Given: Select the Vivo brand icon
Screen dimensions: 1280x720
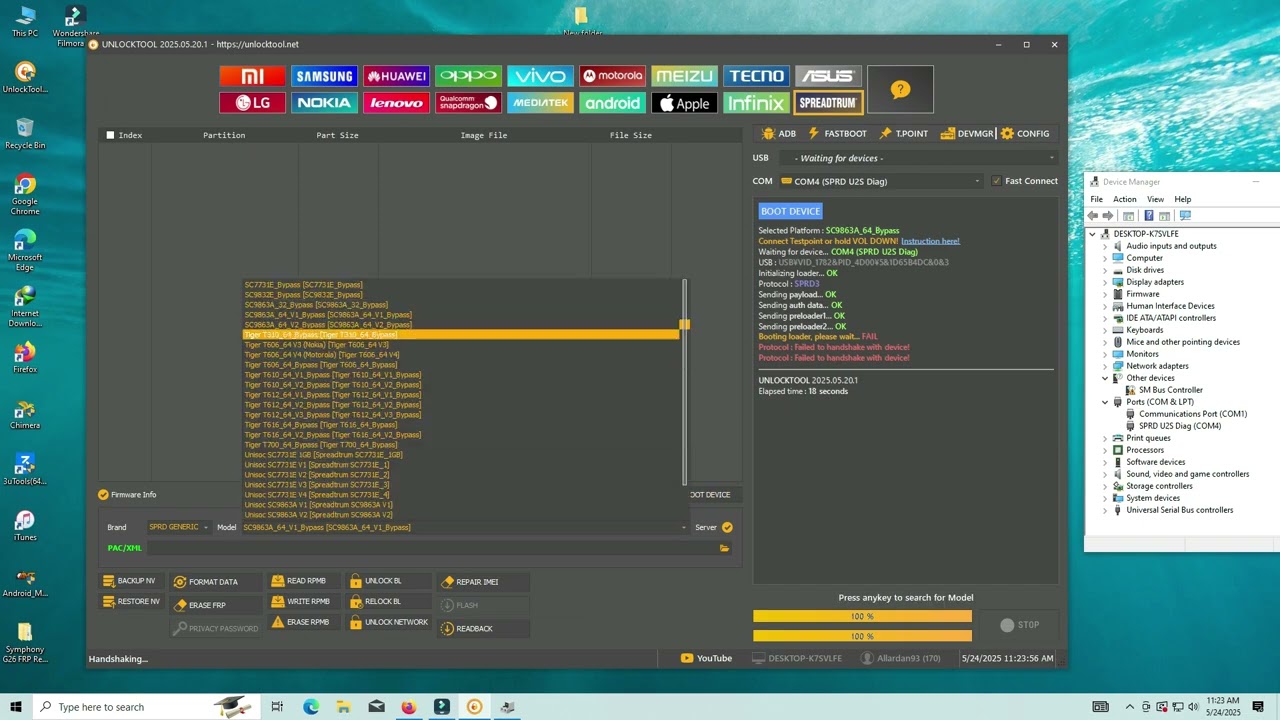Looking at the screenshot, I should point(540,76).
